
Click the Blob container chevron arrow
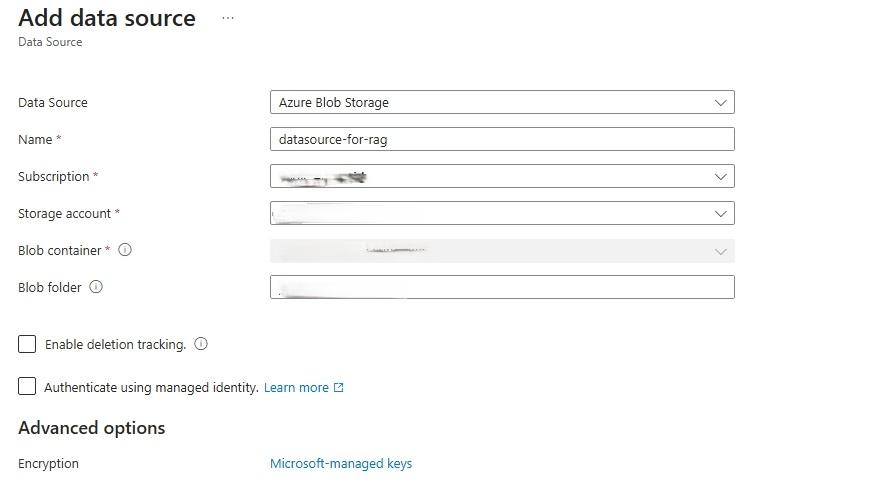(720, 251)
